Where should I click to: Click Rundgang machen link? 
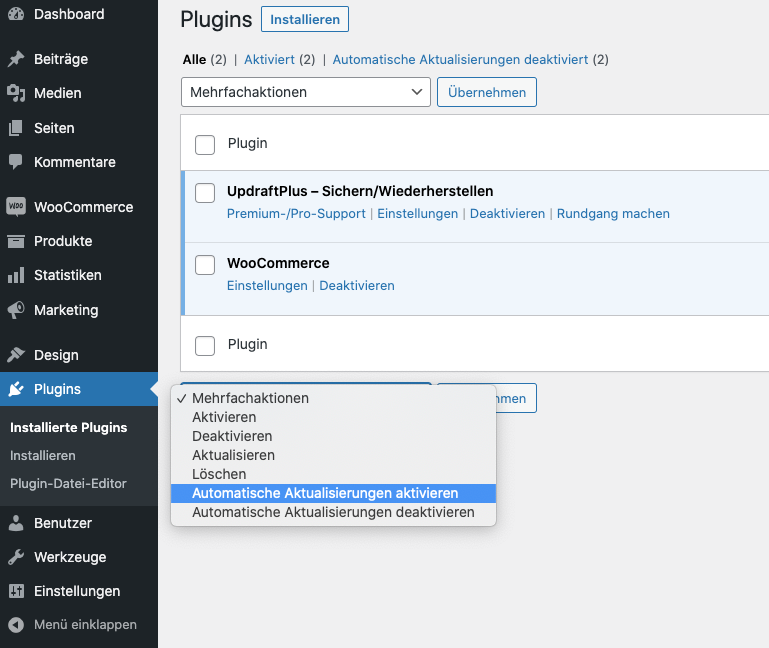(x=613, y=213)
